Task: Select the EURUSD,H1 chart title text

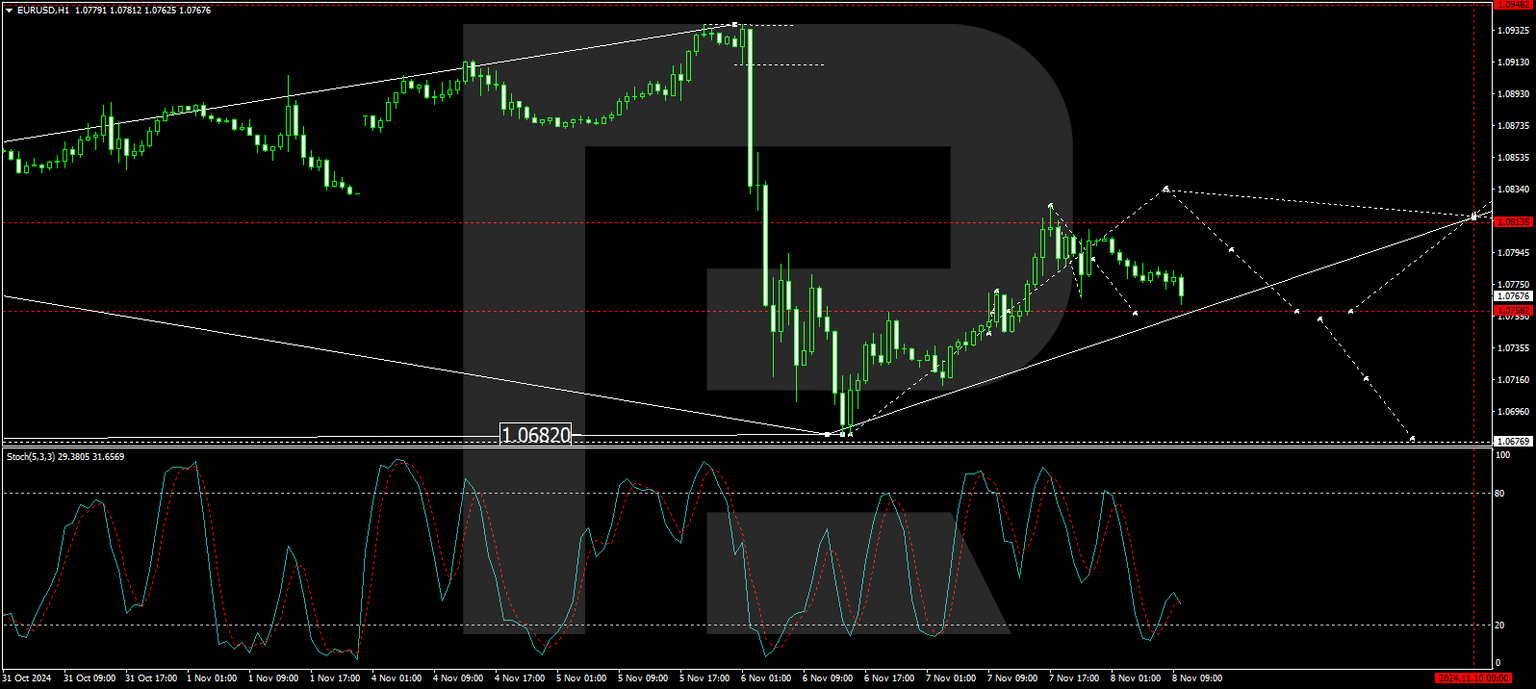Action: 43,10
